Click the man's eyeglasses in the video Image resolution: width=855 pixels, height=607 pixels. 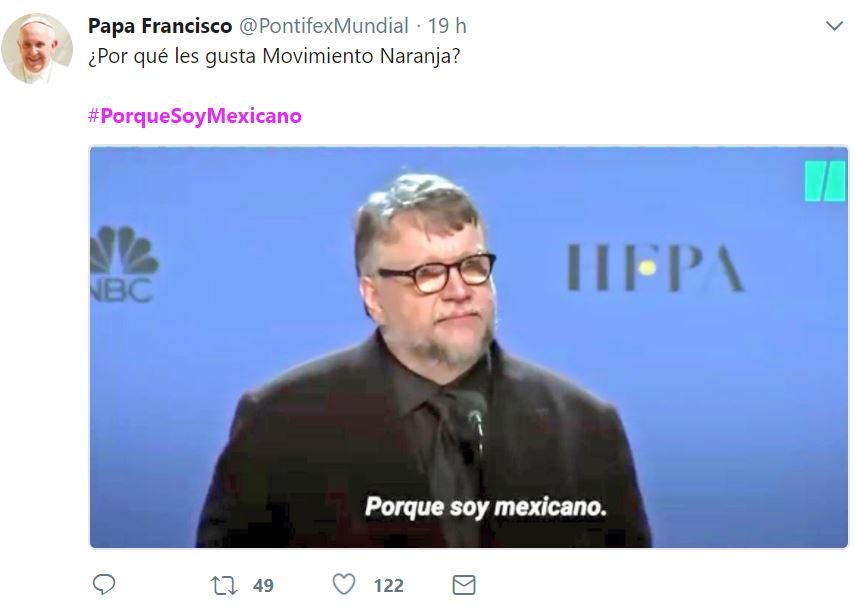436,273
